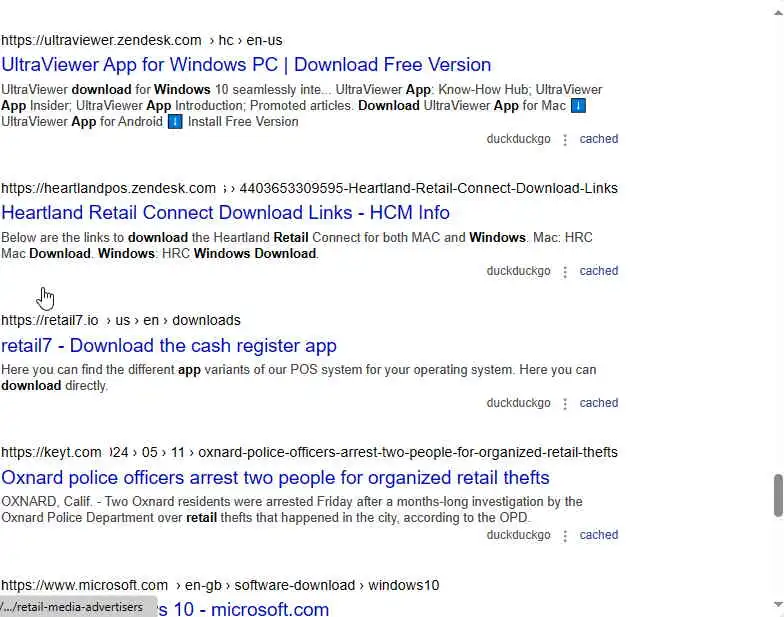Open retail7 Download the cash register app
This screenshot has width=784, height=617.
click(169, 346)
